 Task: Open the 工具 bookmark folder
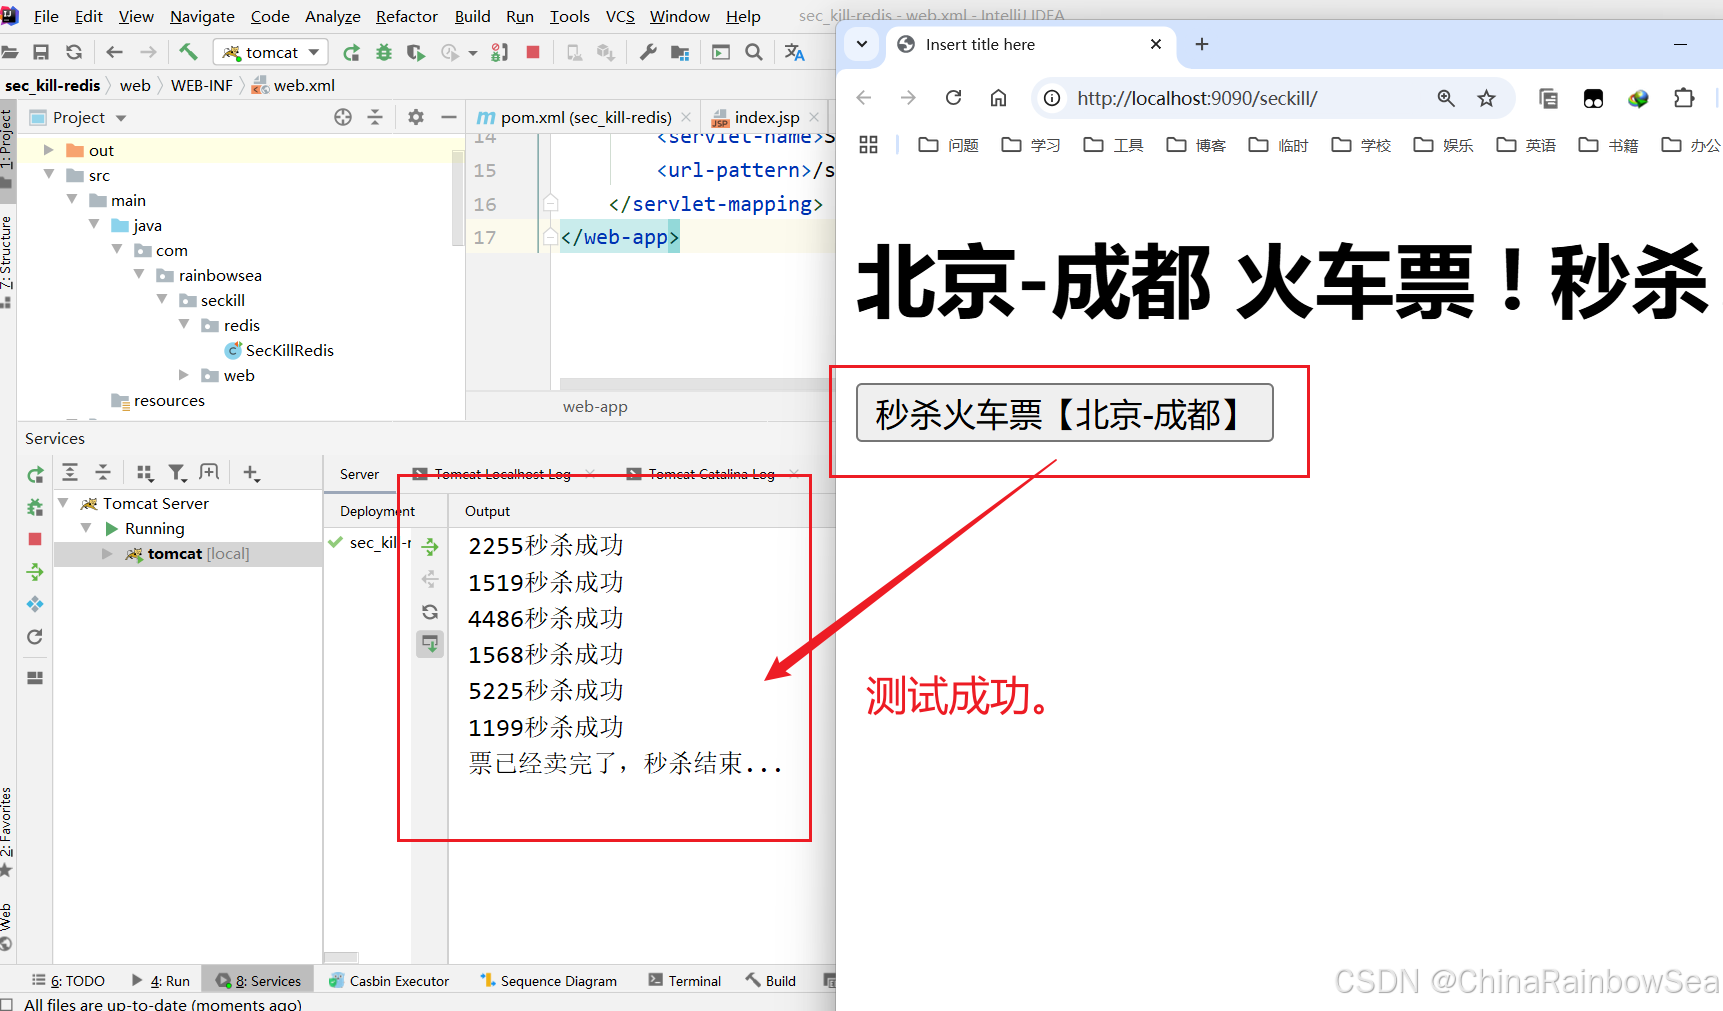[1113, 145]
